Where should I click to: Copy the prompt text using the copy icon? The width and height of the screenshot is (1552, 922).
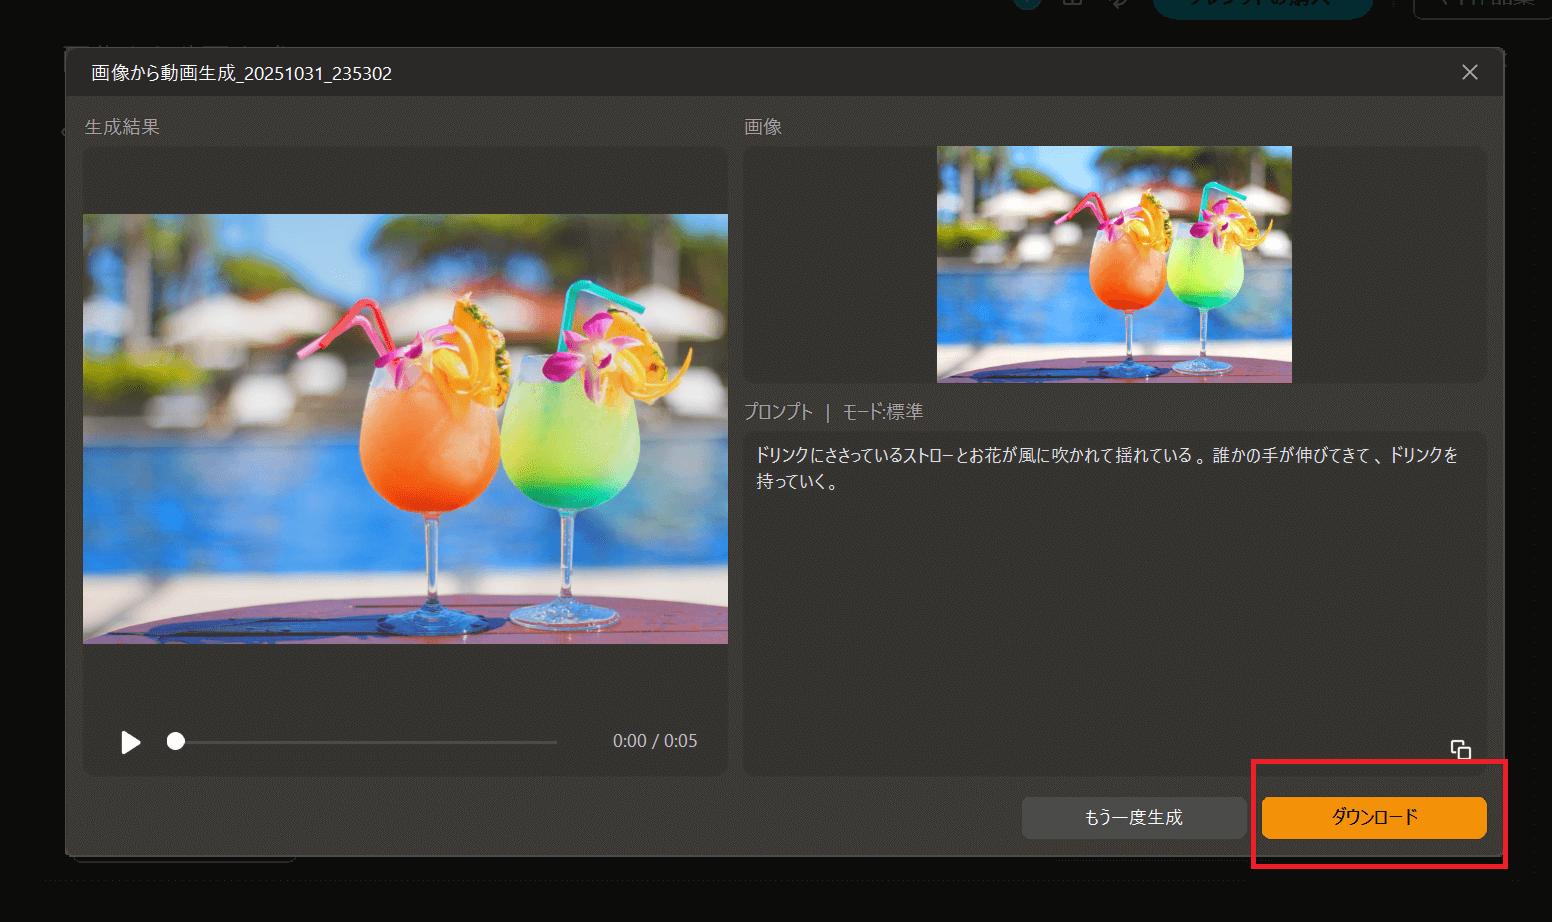pos(1460,749)
